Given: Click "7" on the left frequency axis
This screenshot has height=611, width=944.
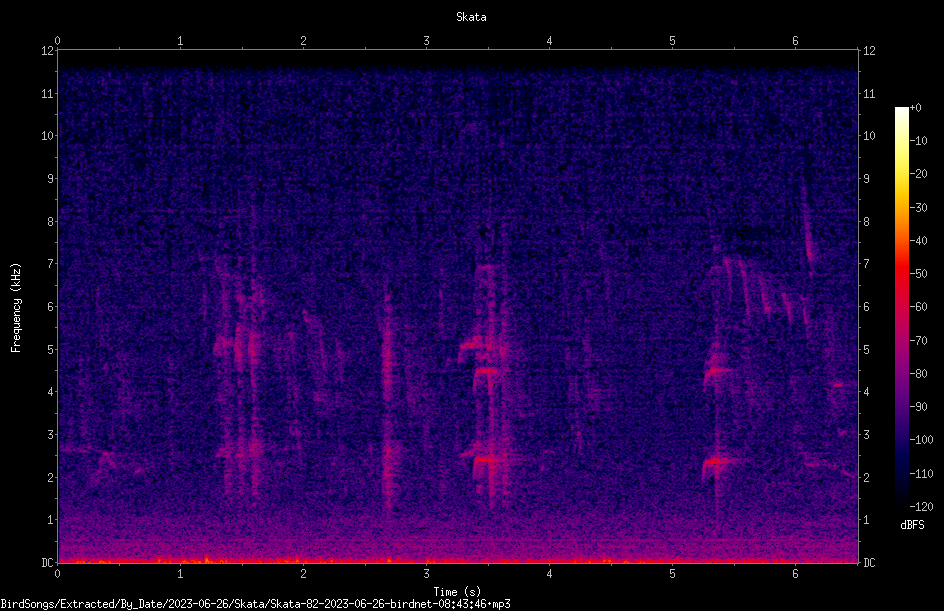Looking at the screenshot, I should [x=50, y=264].
